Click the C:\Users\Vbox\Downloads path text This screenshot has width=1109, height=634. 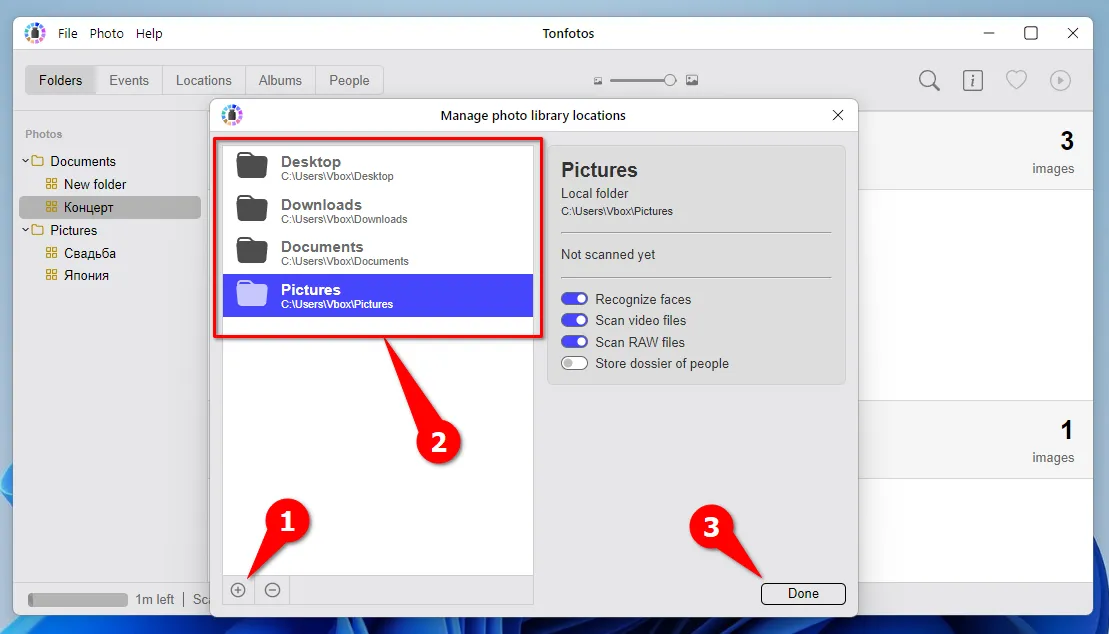(x=344, y=219)
